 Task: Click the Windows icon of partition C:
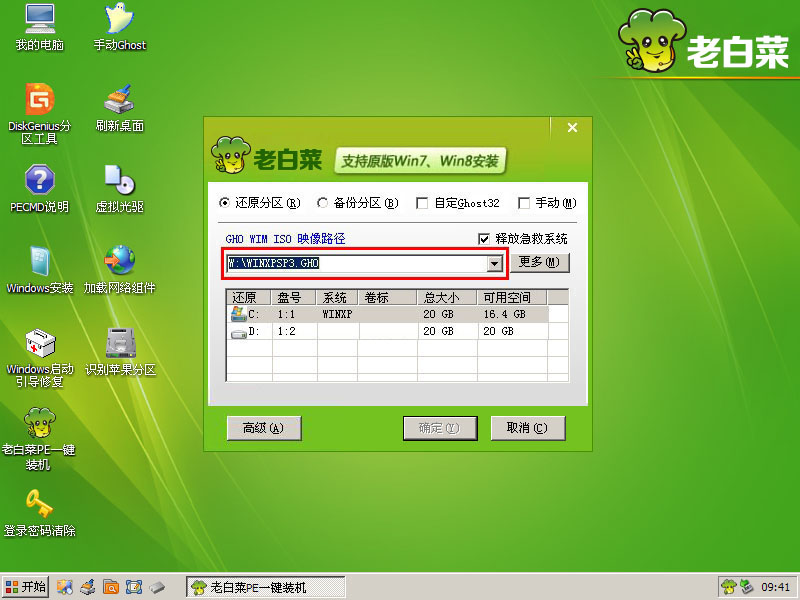pyautogui.click(x=238, y=314)
